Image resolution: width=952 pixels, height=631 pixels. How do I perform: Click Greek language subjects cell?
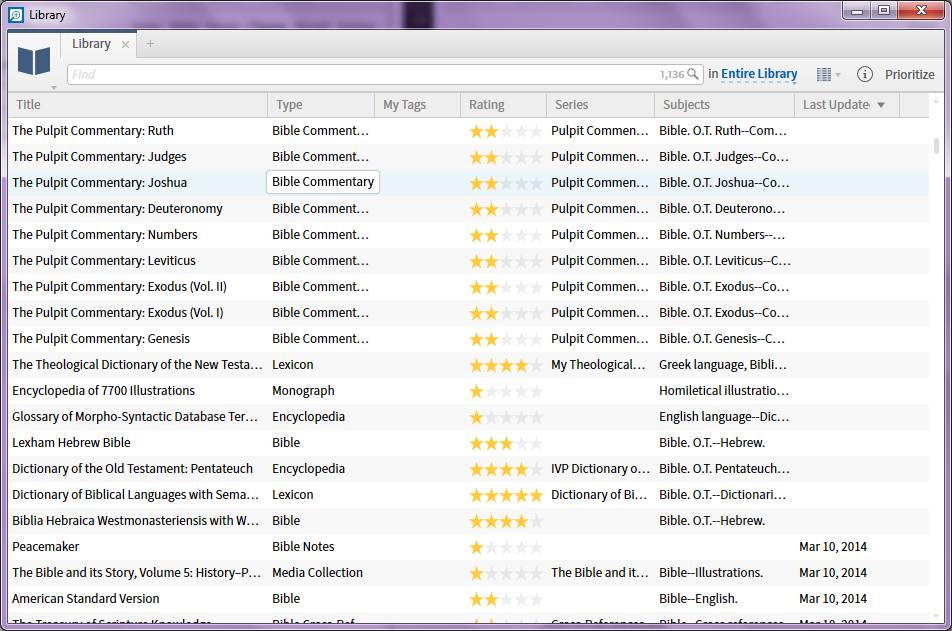pyautogui.click(x=722, y=365)
